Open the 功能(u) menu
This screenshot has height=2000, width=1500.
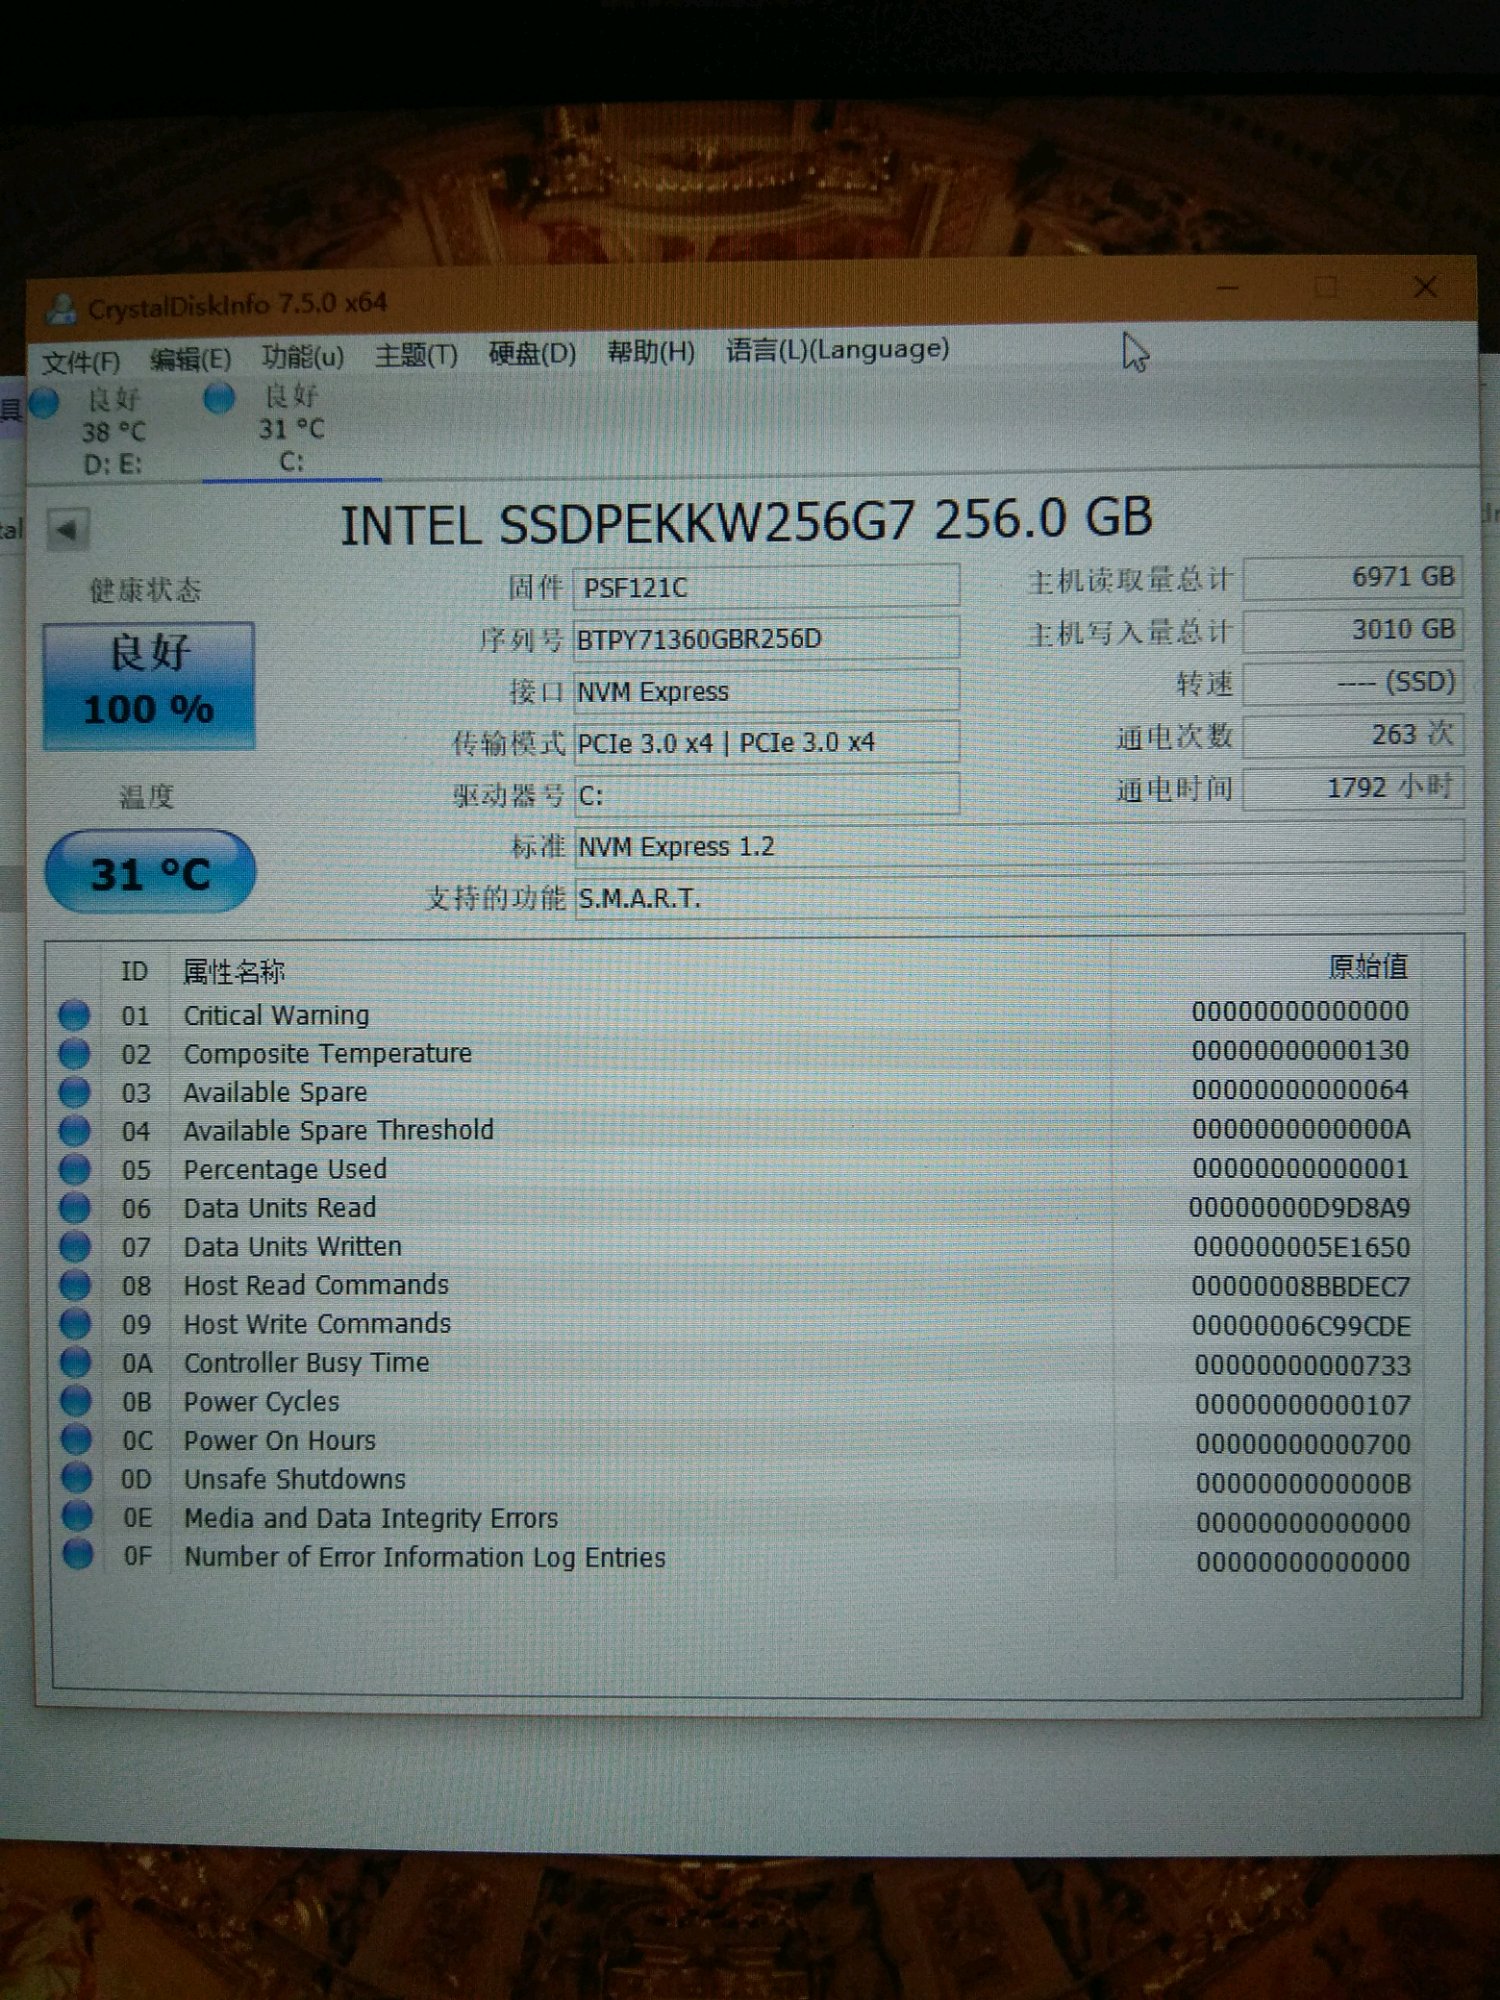[x=302, y=357]
